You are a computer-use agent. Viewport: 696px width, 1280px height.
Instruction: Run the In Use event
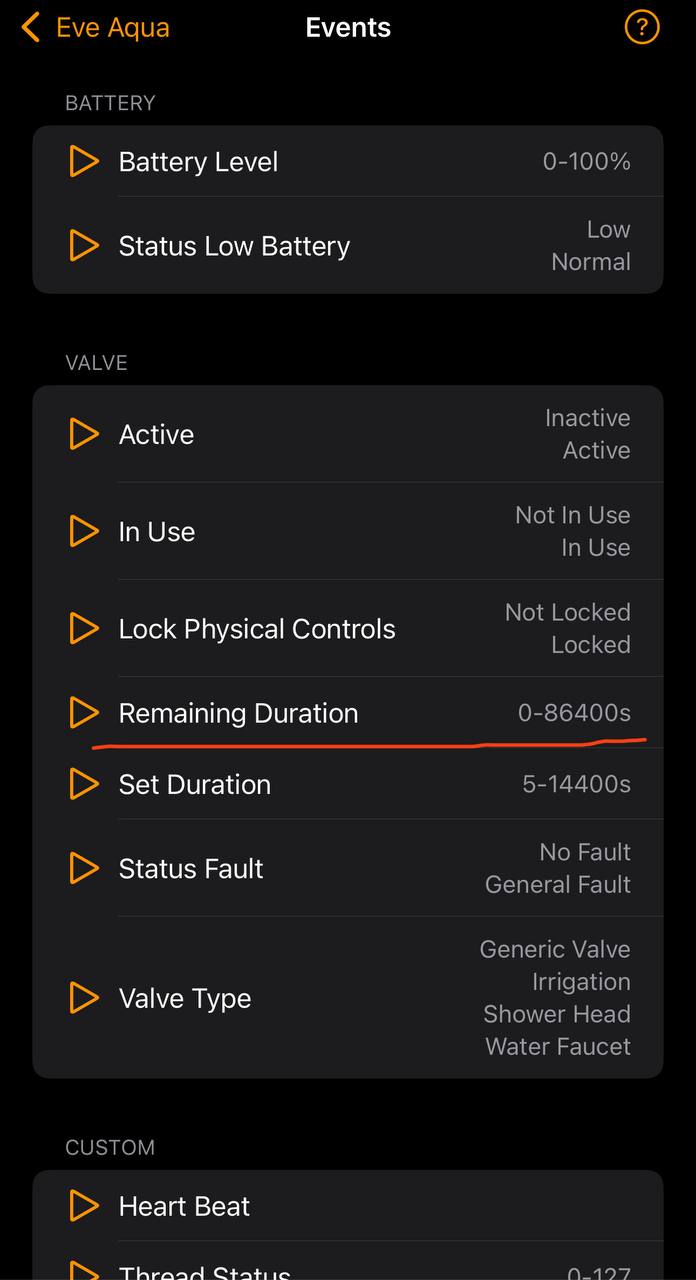click(84, 531)
